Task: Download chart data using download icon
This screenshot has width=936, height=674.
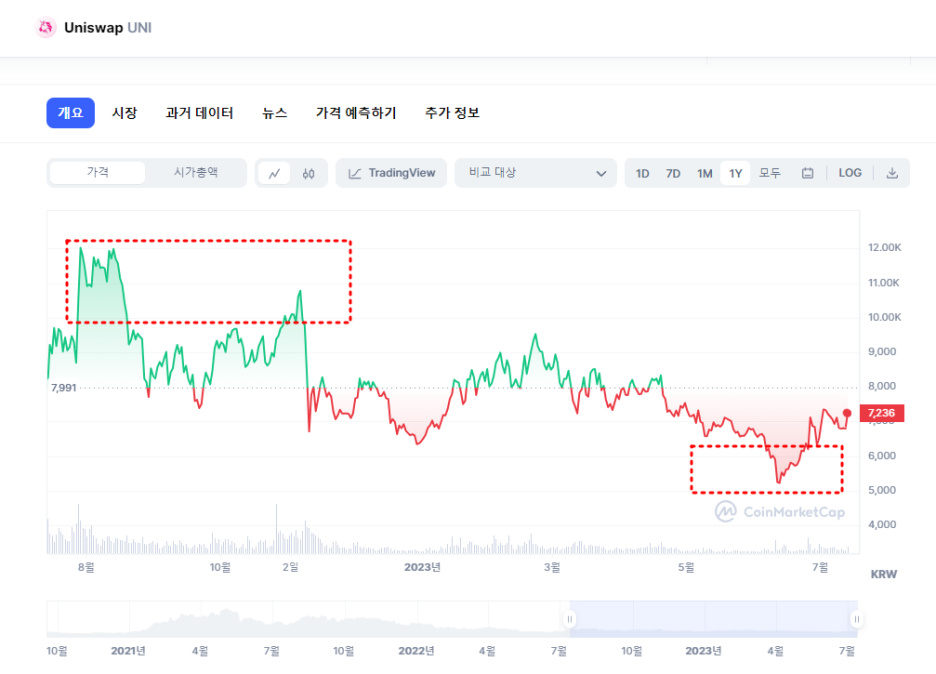Action: point(892,173)
